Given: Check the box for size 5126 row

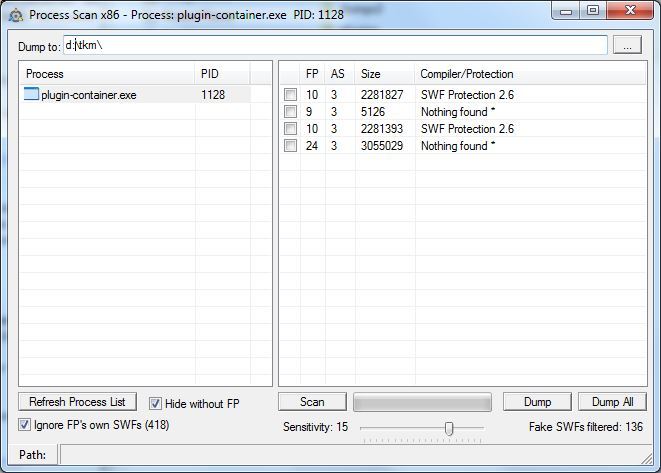Looking at the screenshot, I should (290, 111).
